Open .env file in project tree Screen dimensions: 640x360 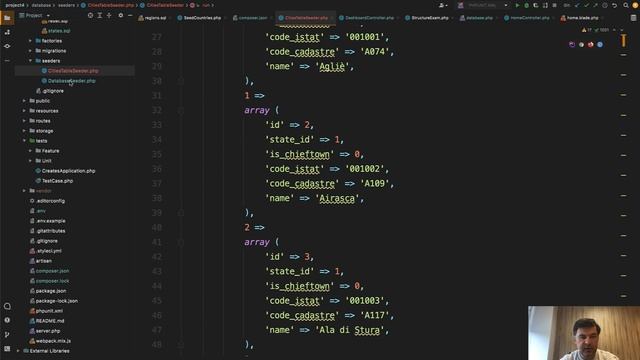pos(41,211)
